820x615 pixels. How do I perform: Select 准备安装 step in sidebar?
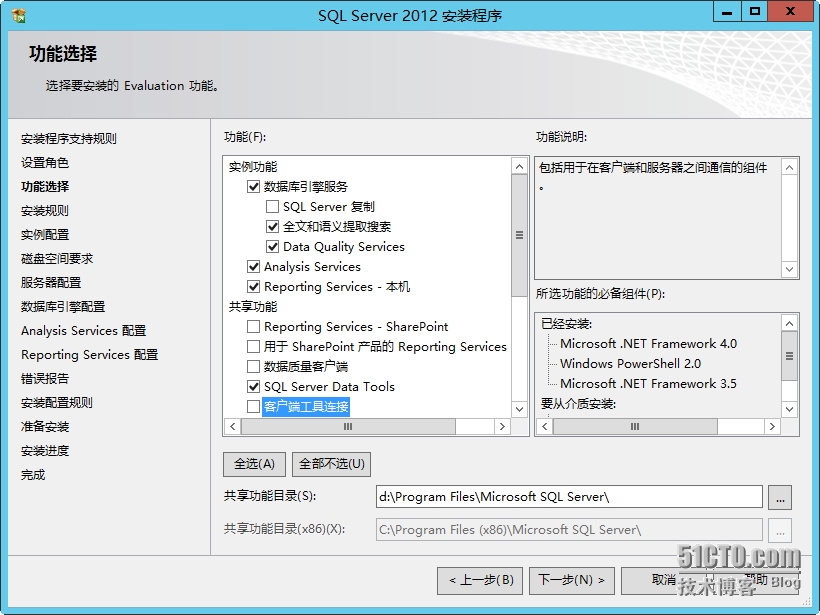click(x=44, y=427)
